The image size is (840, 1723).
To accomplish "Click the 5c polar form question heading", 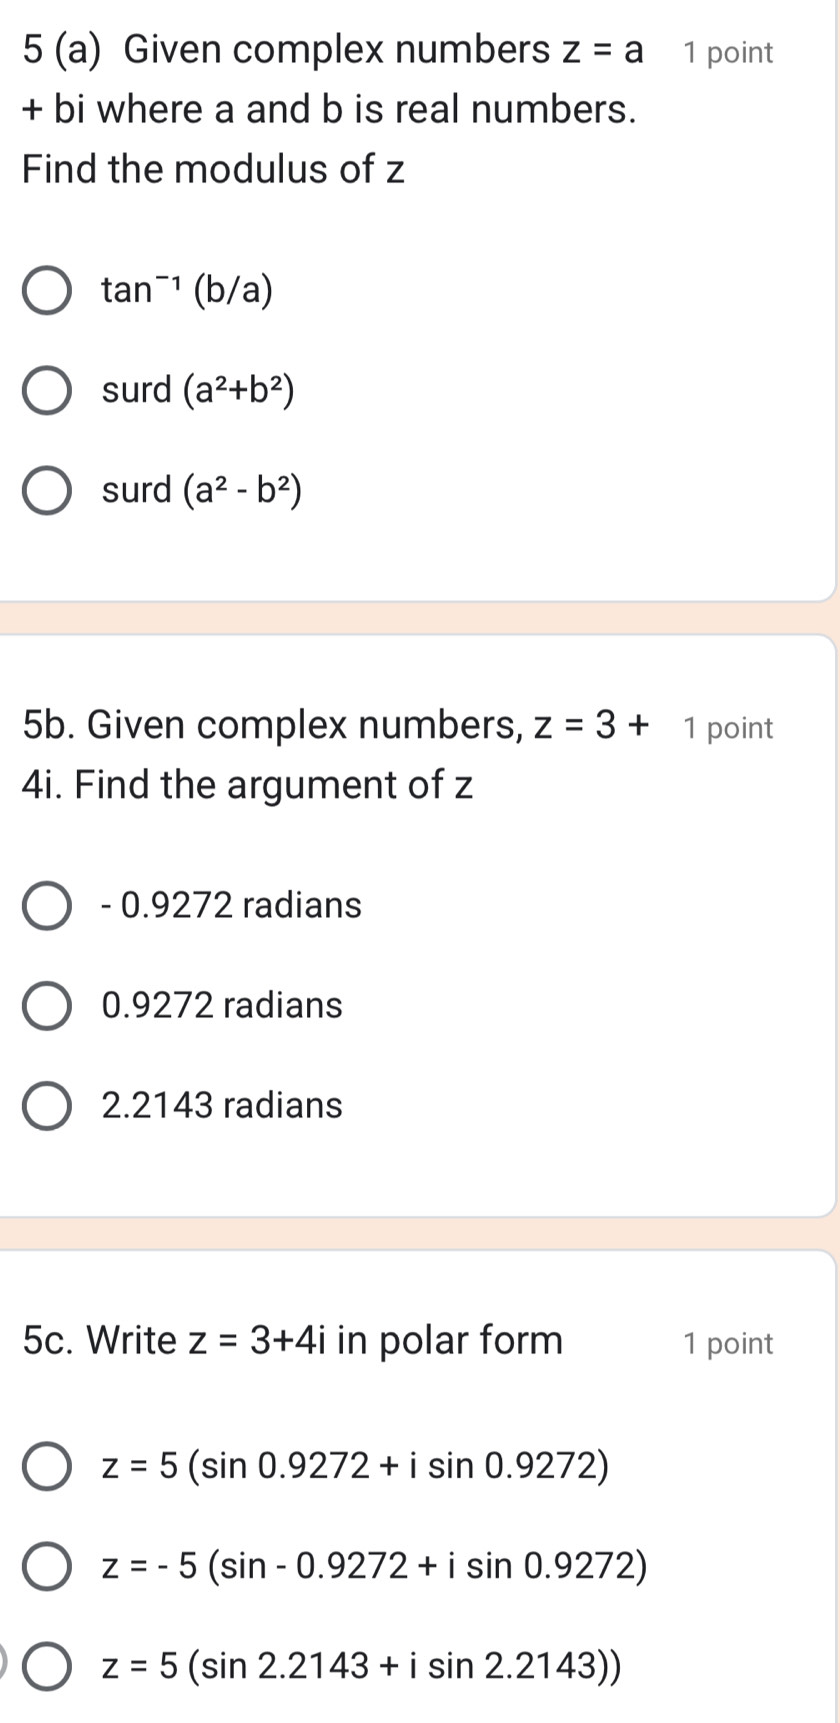I will (292, 1340).
